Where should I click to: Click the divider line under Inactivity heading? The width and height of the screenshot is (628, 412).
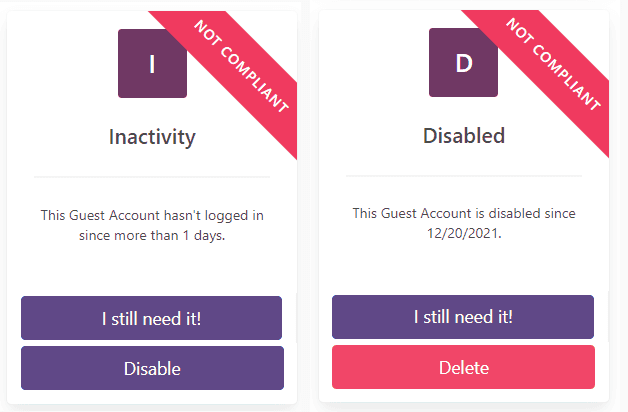pos(152,177)
